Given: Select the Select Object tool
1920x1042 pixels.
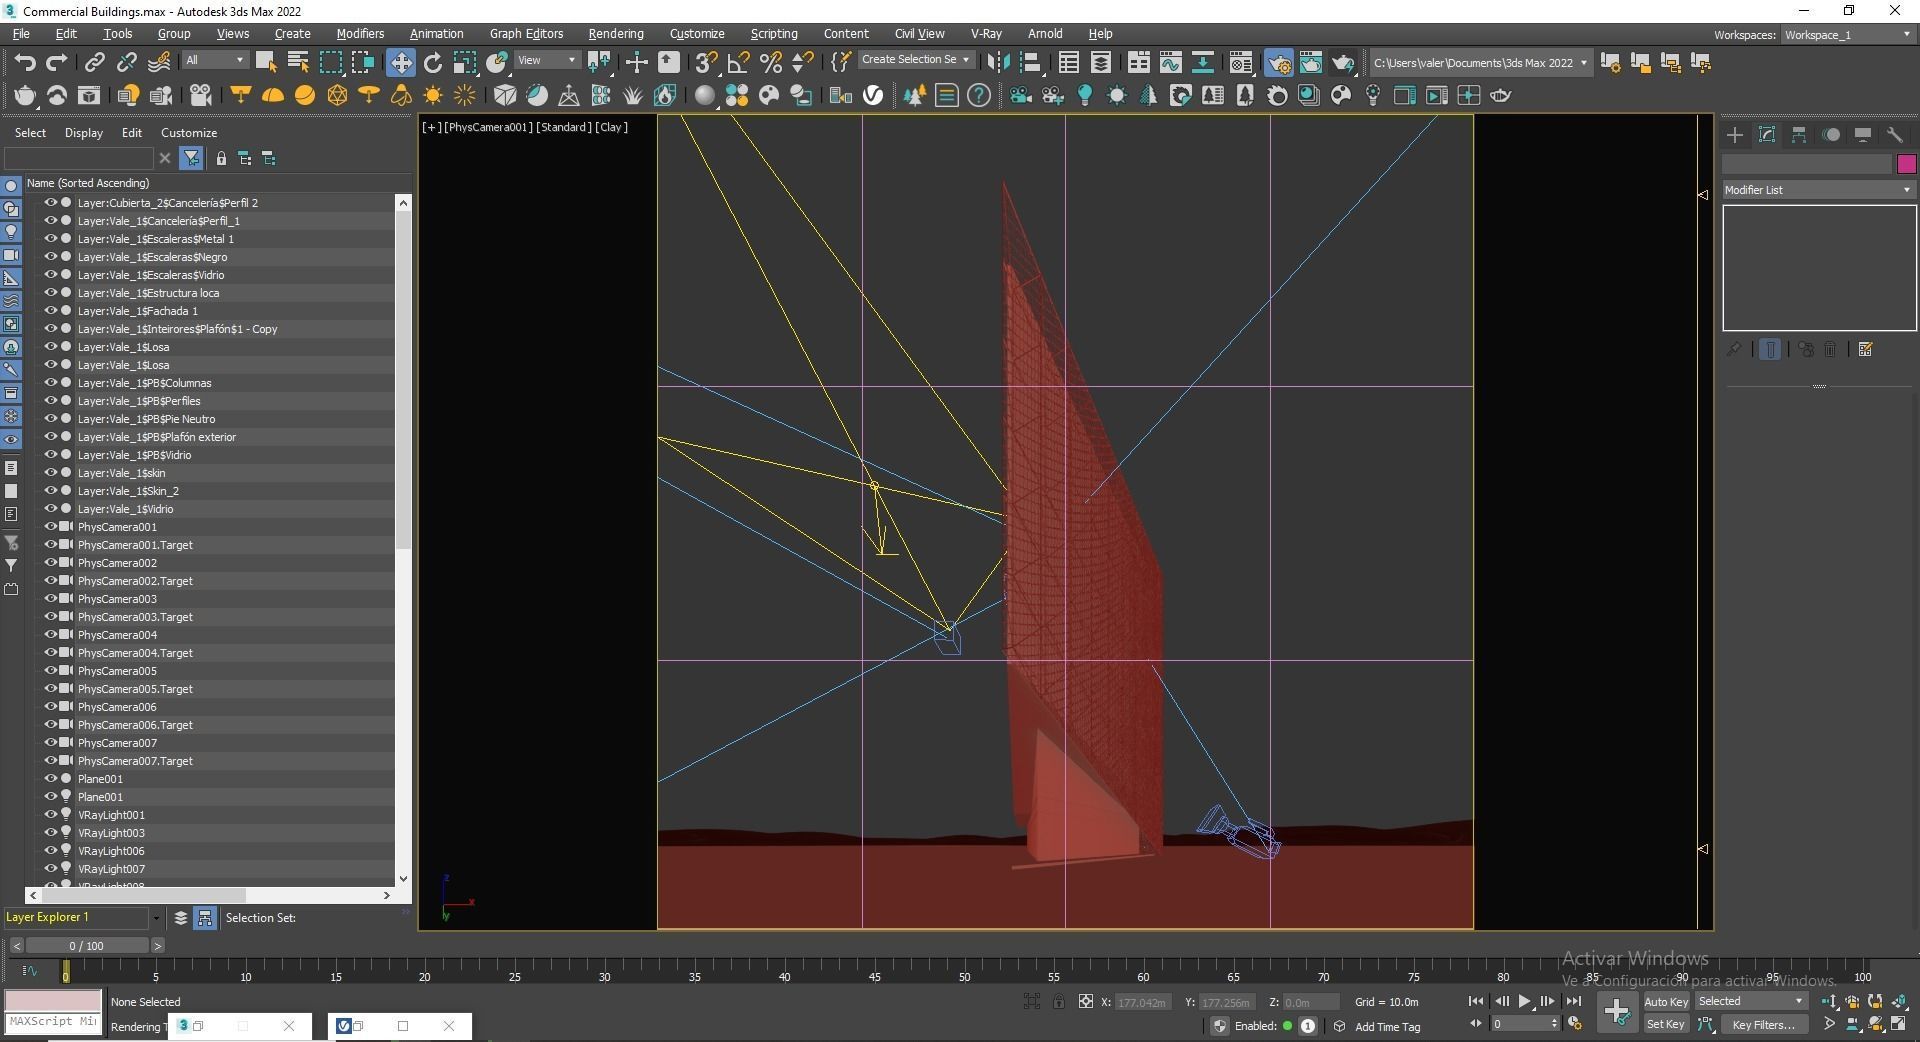Looking at the screenshot, I should tap(266, 62).
